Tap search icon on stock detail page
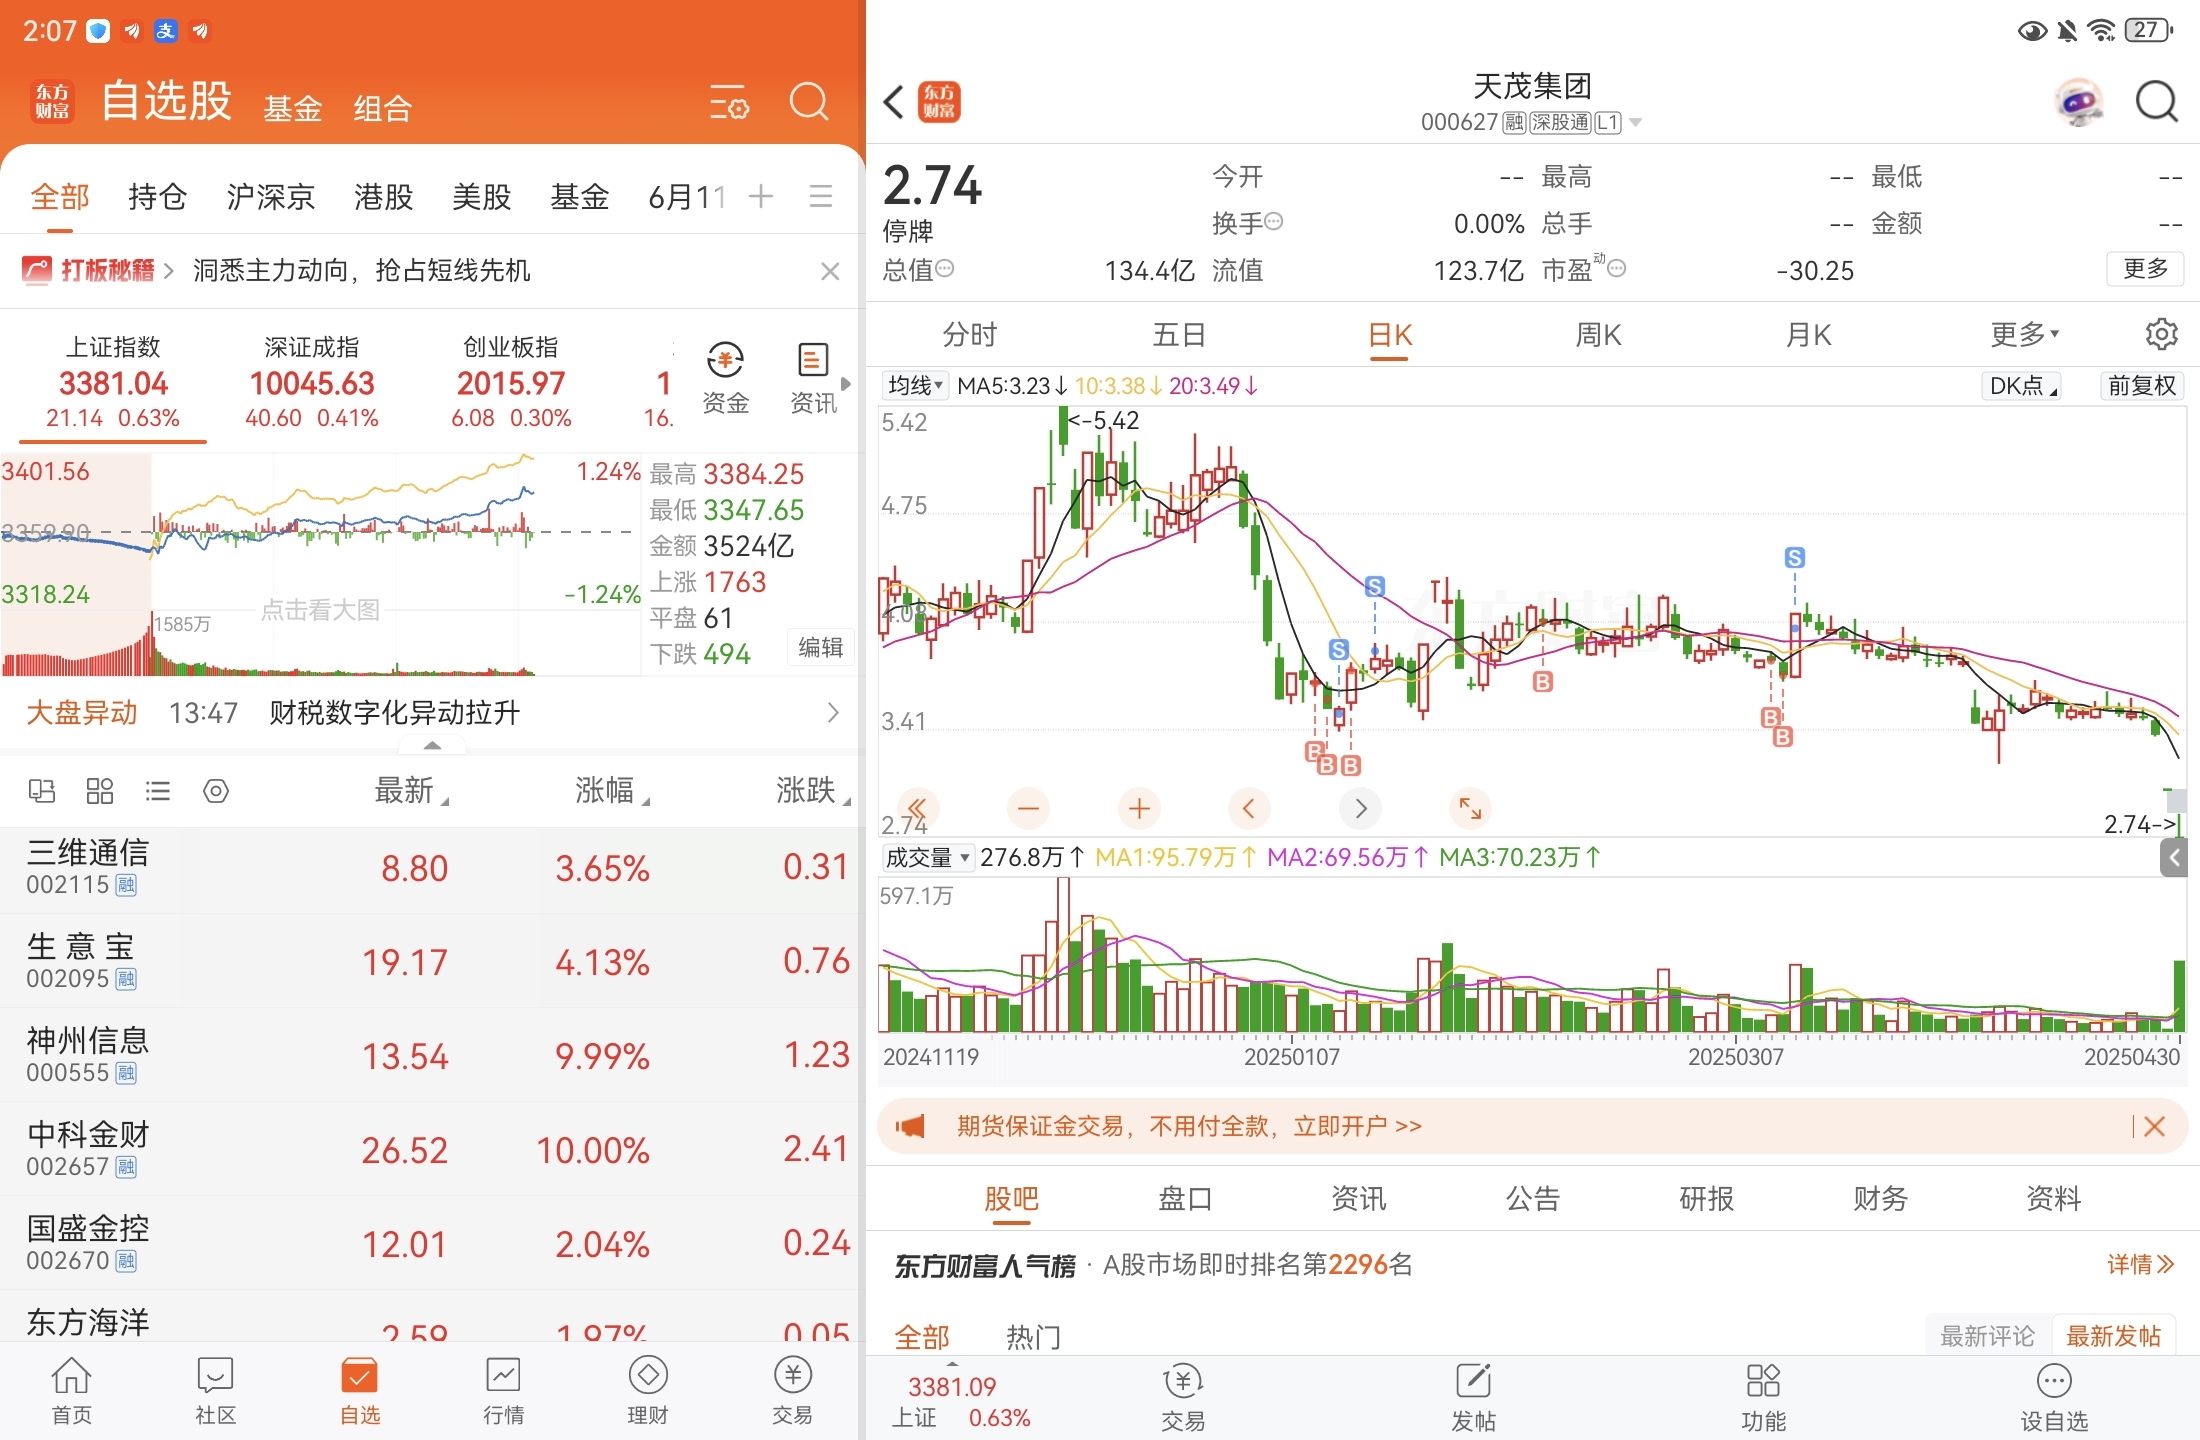 (x=2156, y=101)
